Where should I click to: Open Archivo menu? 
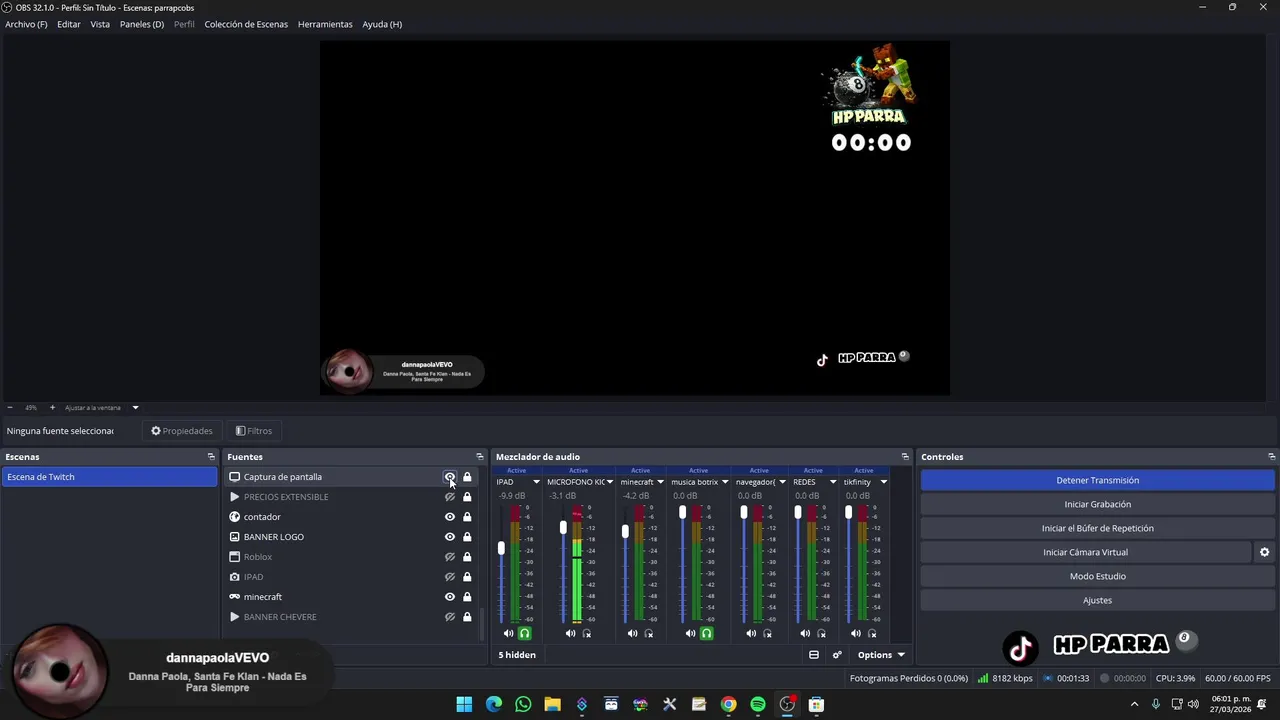[26, 24]
